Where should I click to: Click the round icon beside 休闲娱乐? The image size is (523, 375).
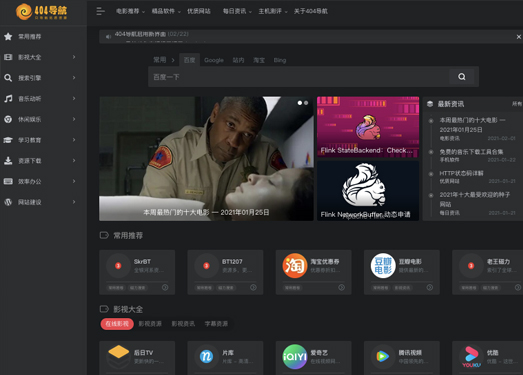[x=8, y=119]
